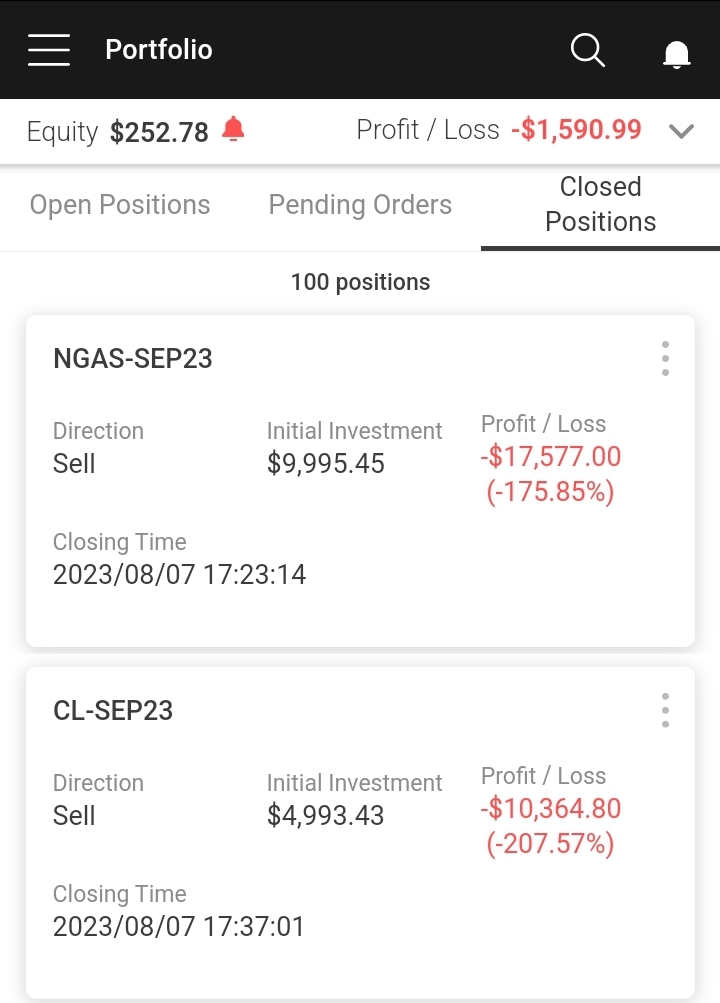The height and width of the screenshot is (1003, 720).
Task: Open notifications bell in header
Action: 677,52
